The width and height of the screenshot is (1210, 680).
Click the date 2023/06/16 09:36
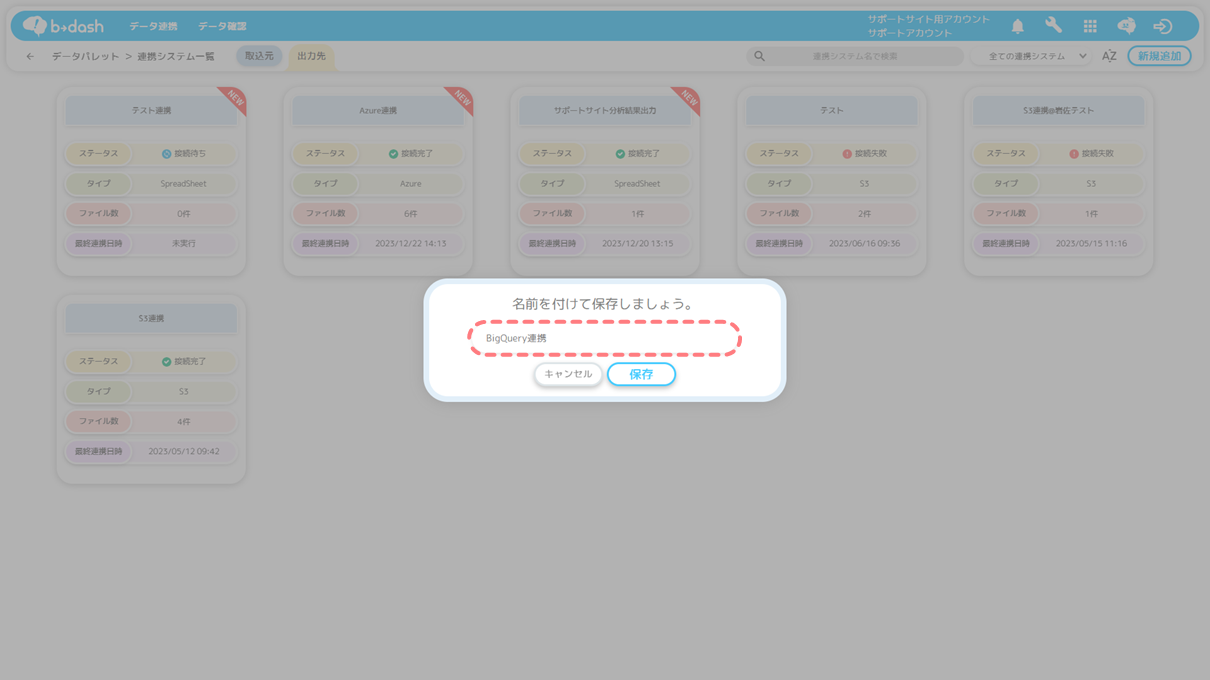[x=865, y=243]
